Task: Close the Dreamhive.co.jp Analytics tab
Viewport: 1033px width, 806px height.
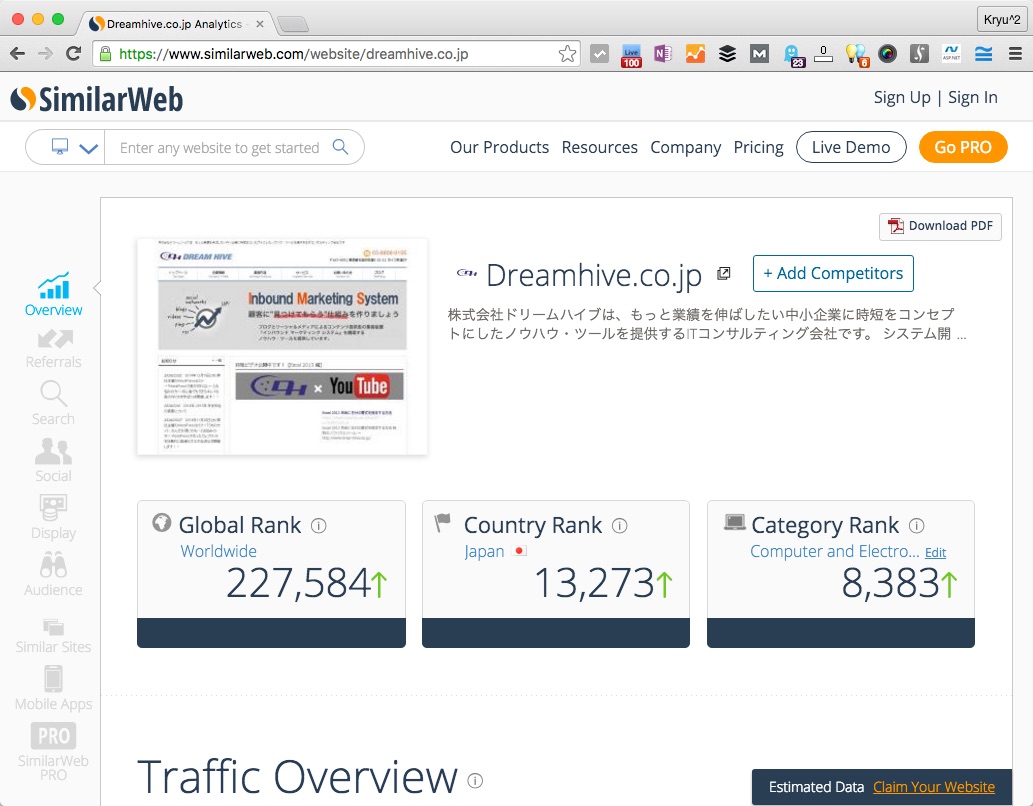Action: click(260, 24)
